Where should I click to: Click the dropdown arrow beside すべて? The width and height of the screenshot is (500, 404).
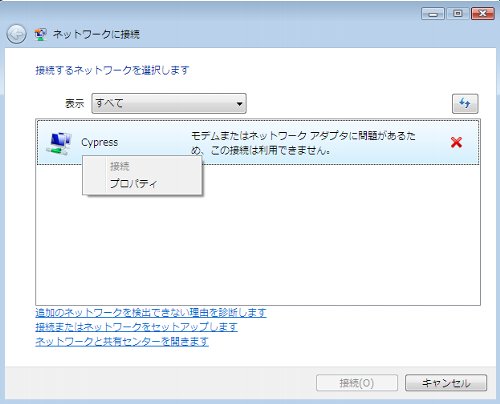coord(239,104)
